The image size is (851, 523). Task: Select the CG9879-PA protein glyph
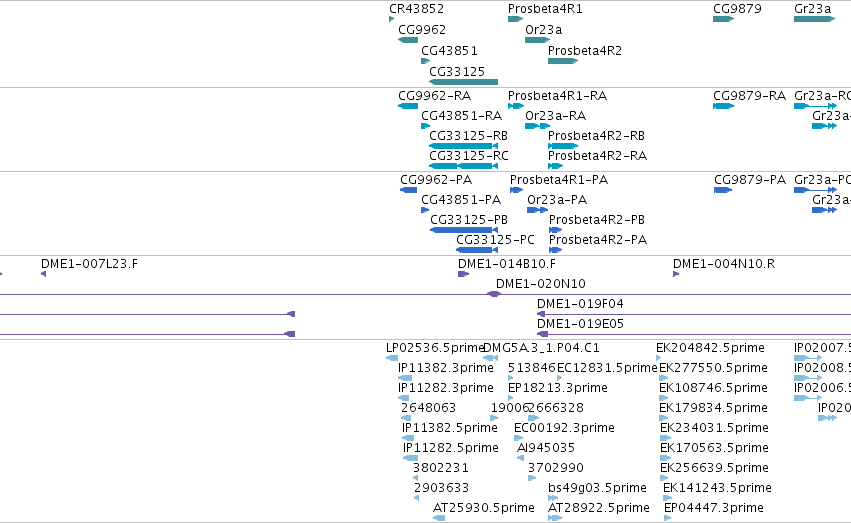point(723,190)
